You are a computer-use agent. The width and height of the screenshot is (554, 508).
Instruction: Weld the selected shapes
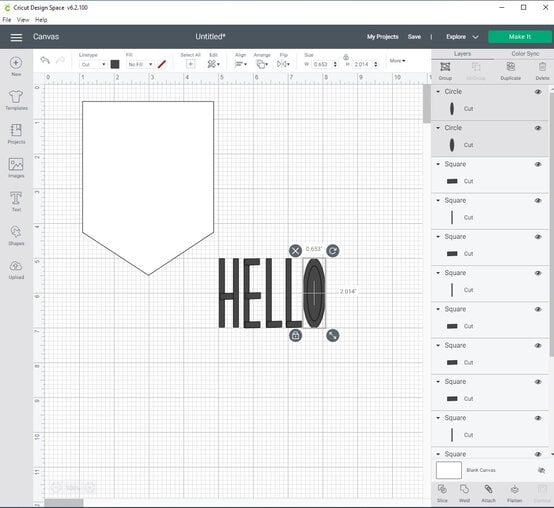(464, 493)
